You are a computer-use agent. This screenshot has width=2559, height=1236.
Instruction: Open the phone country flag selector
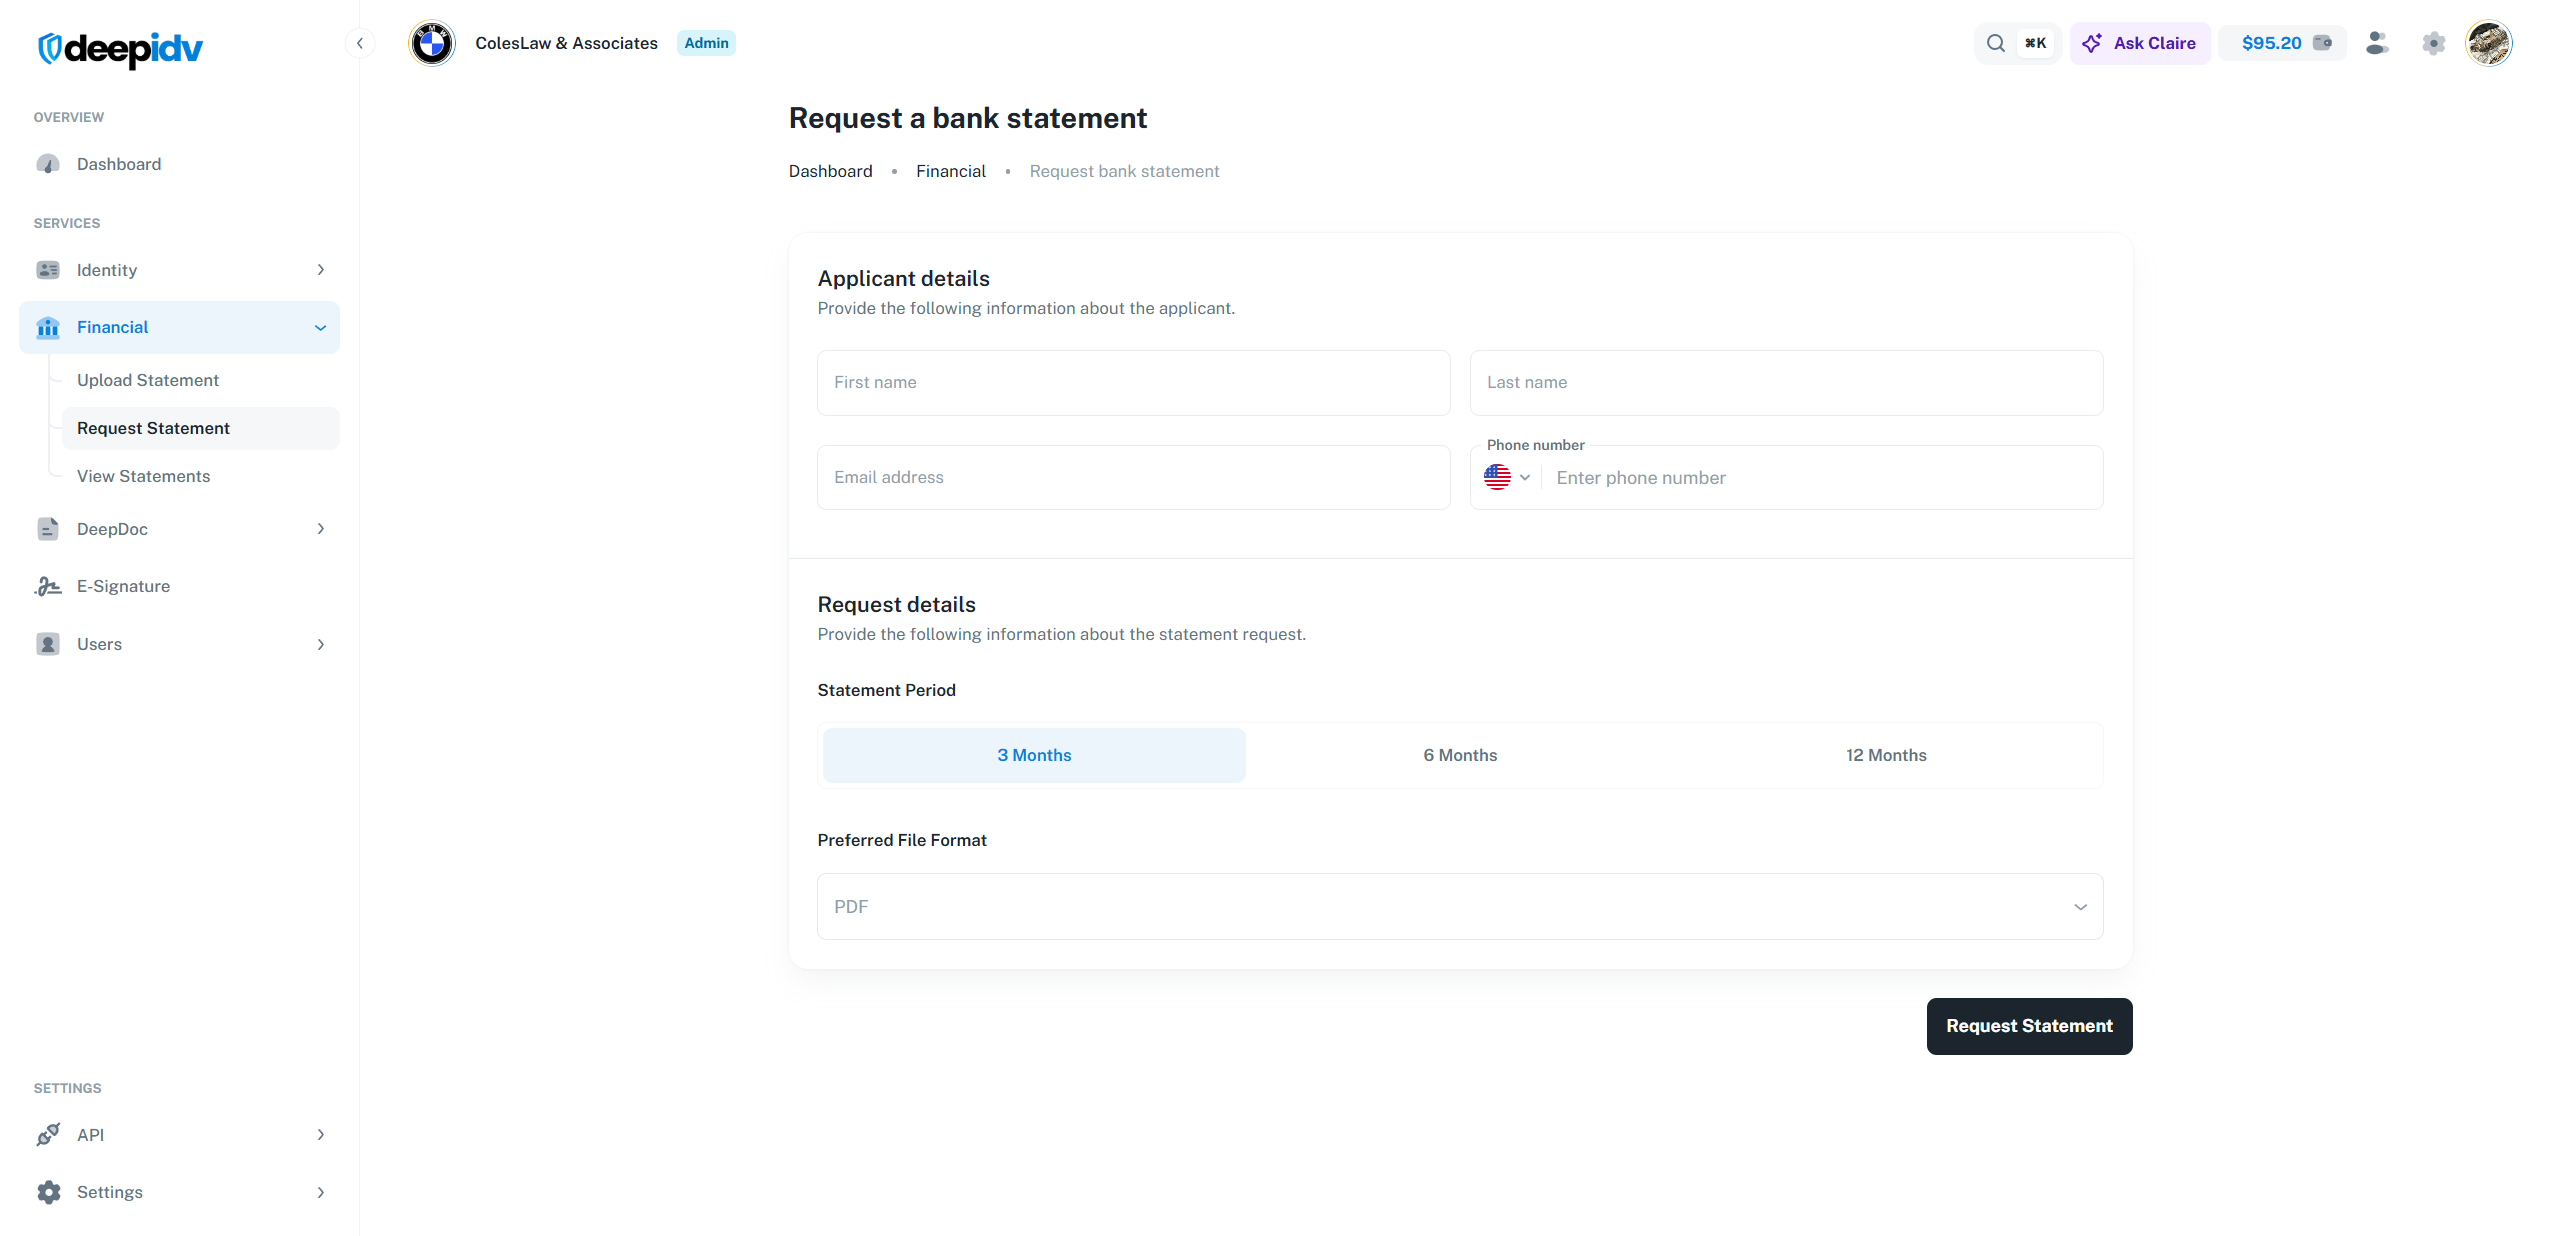(1506, 477)
